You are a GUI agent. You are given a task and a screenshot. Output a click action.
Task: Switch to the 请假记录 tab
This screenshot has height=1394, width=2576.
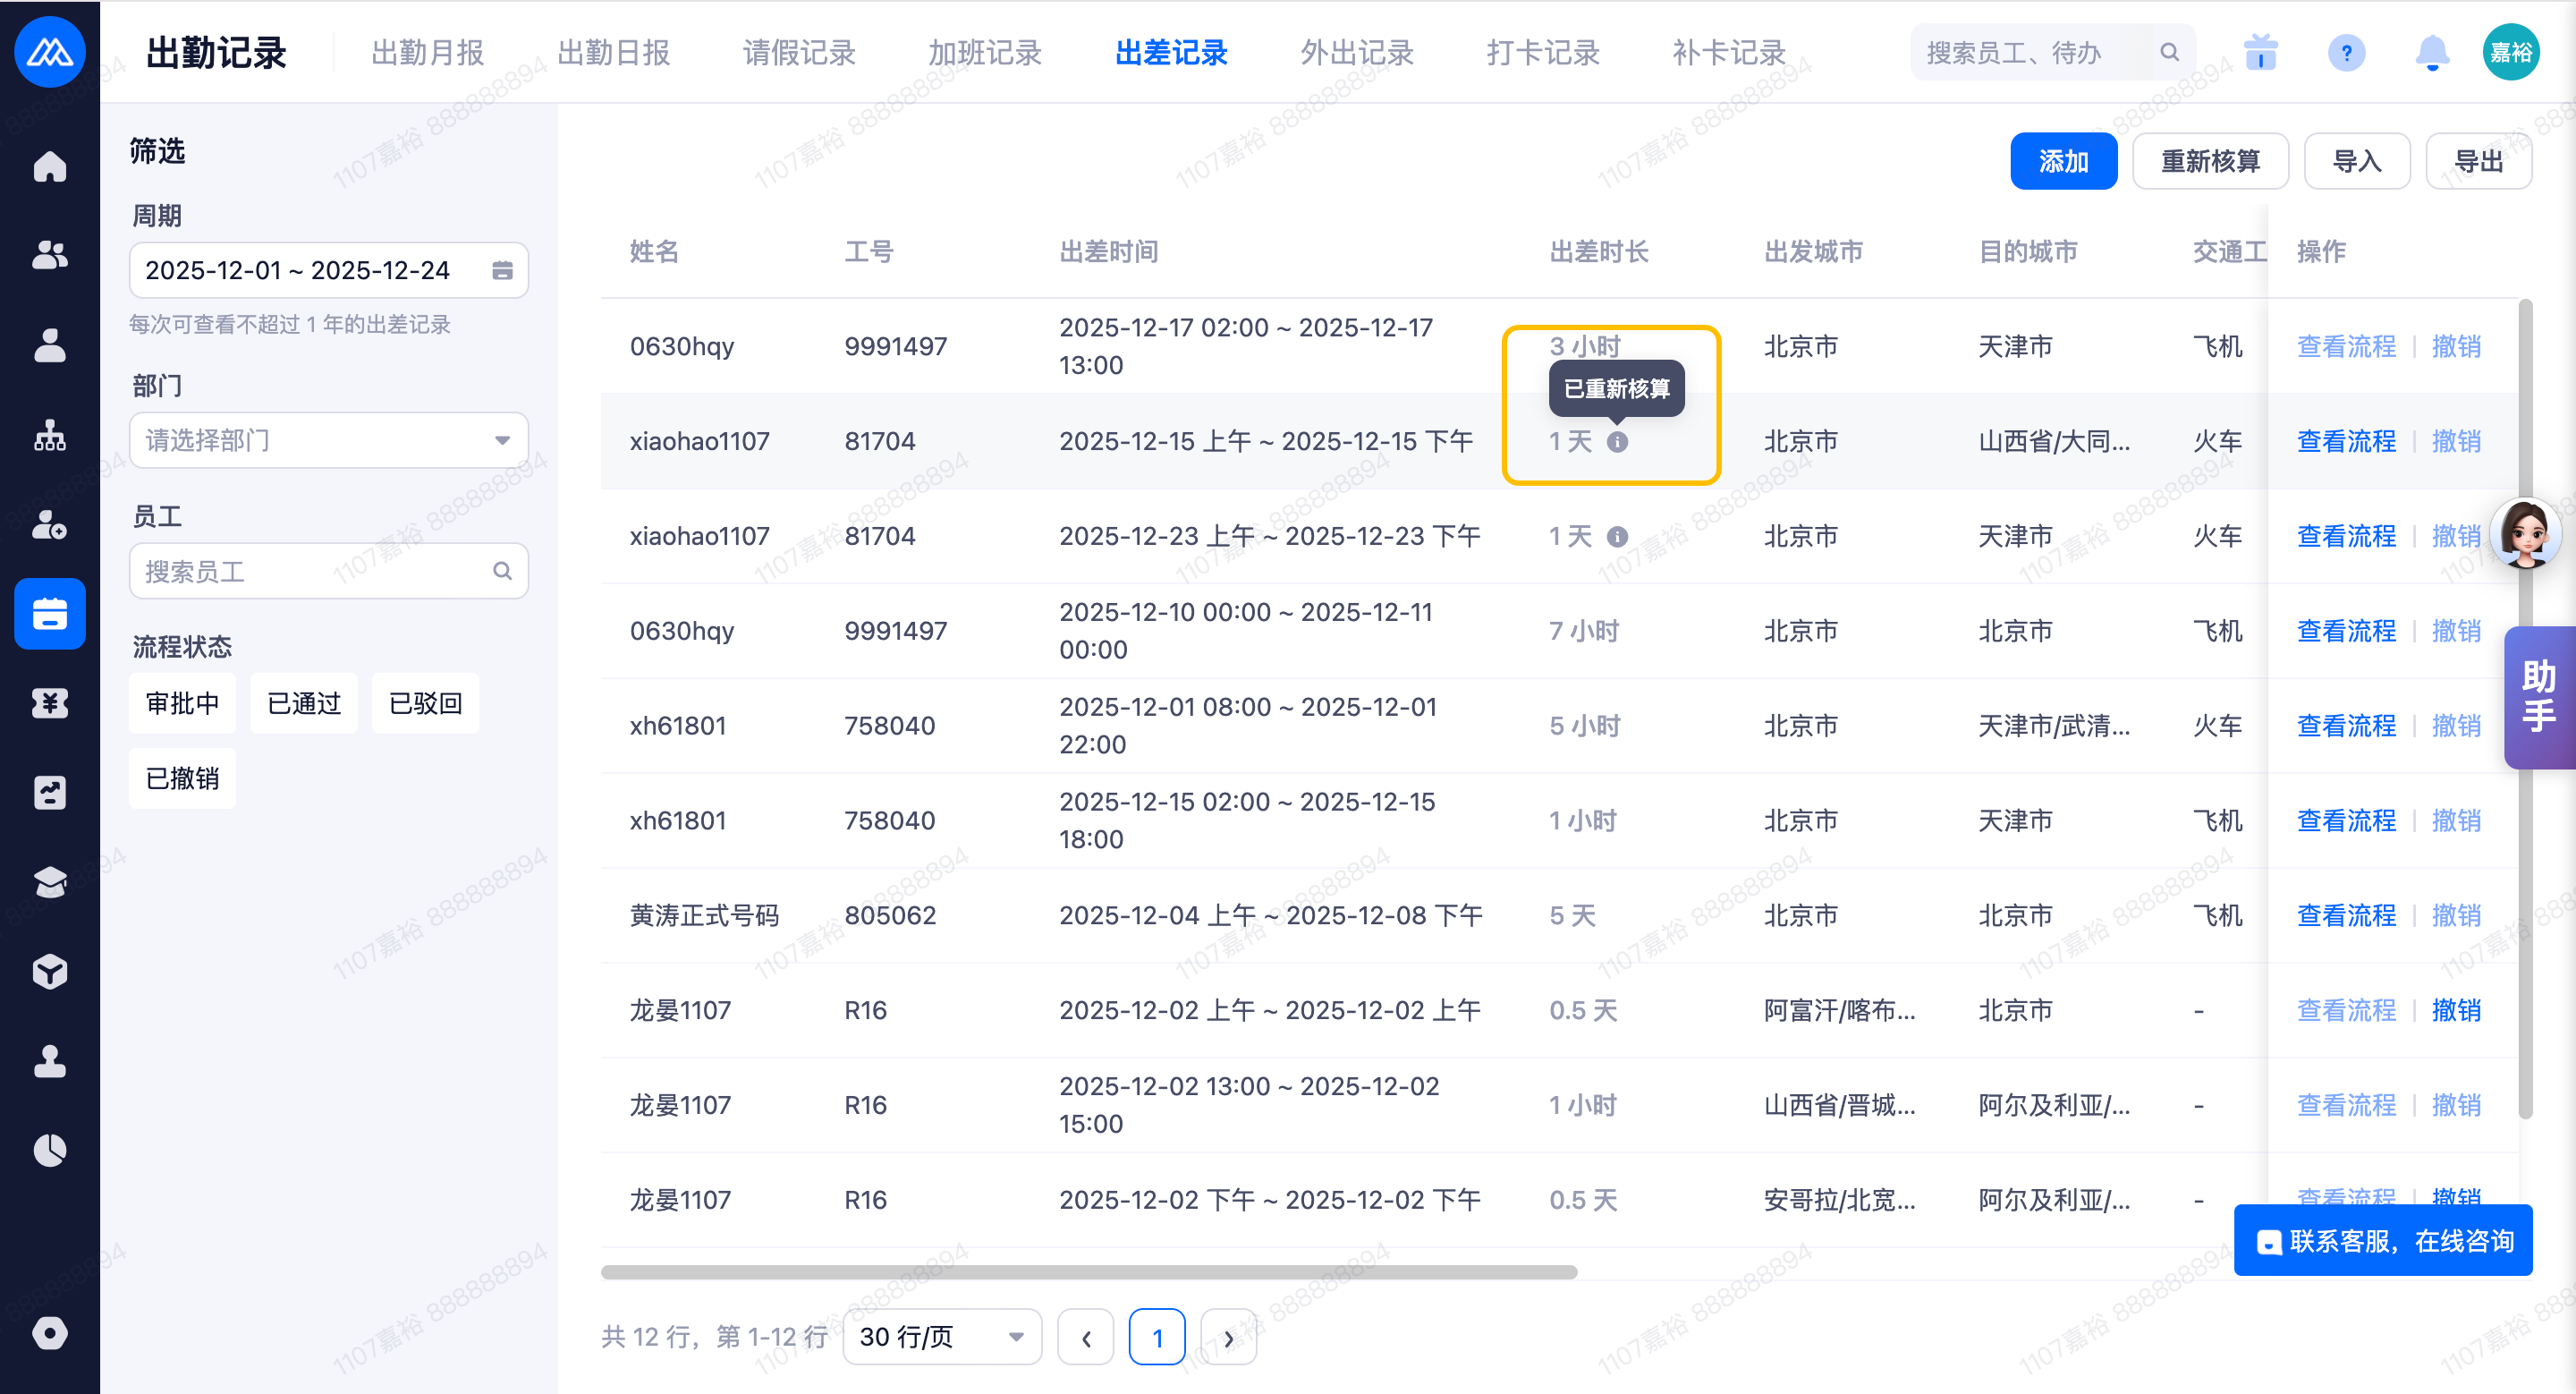click(x=798, y=52)
